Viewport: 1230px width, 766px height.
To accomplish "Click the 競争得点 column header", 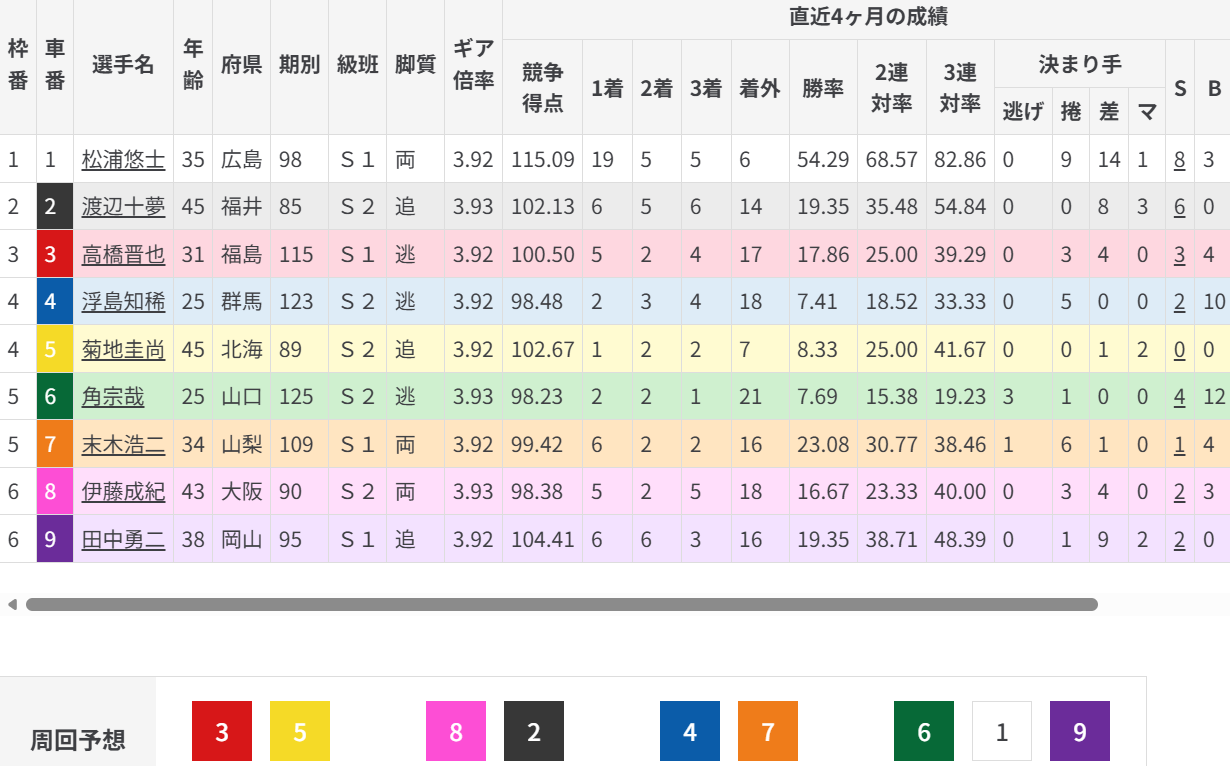I will tap(542, 87).
